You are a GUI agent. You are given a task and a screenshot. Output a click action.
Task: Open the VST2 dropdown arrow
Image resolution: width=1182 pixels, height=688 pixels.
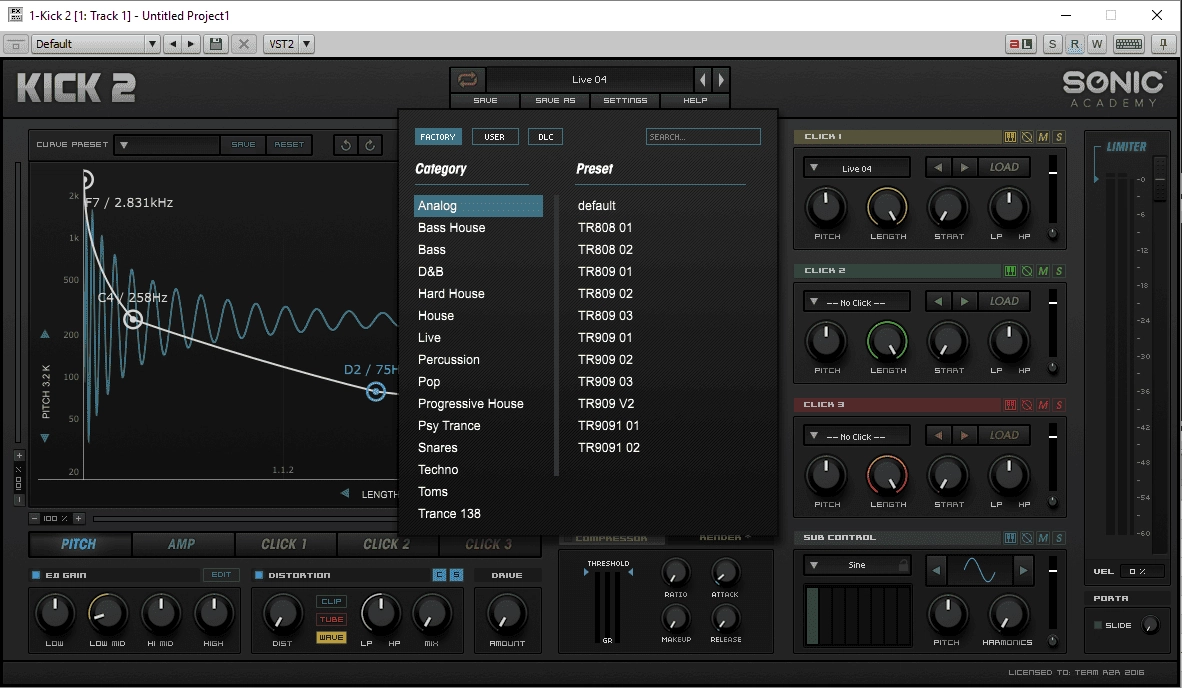click(x=307, y=44)
